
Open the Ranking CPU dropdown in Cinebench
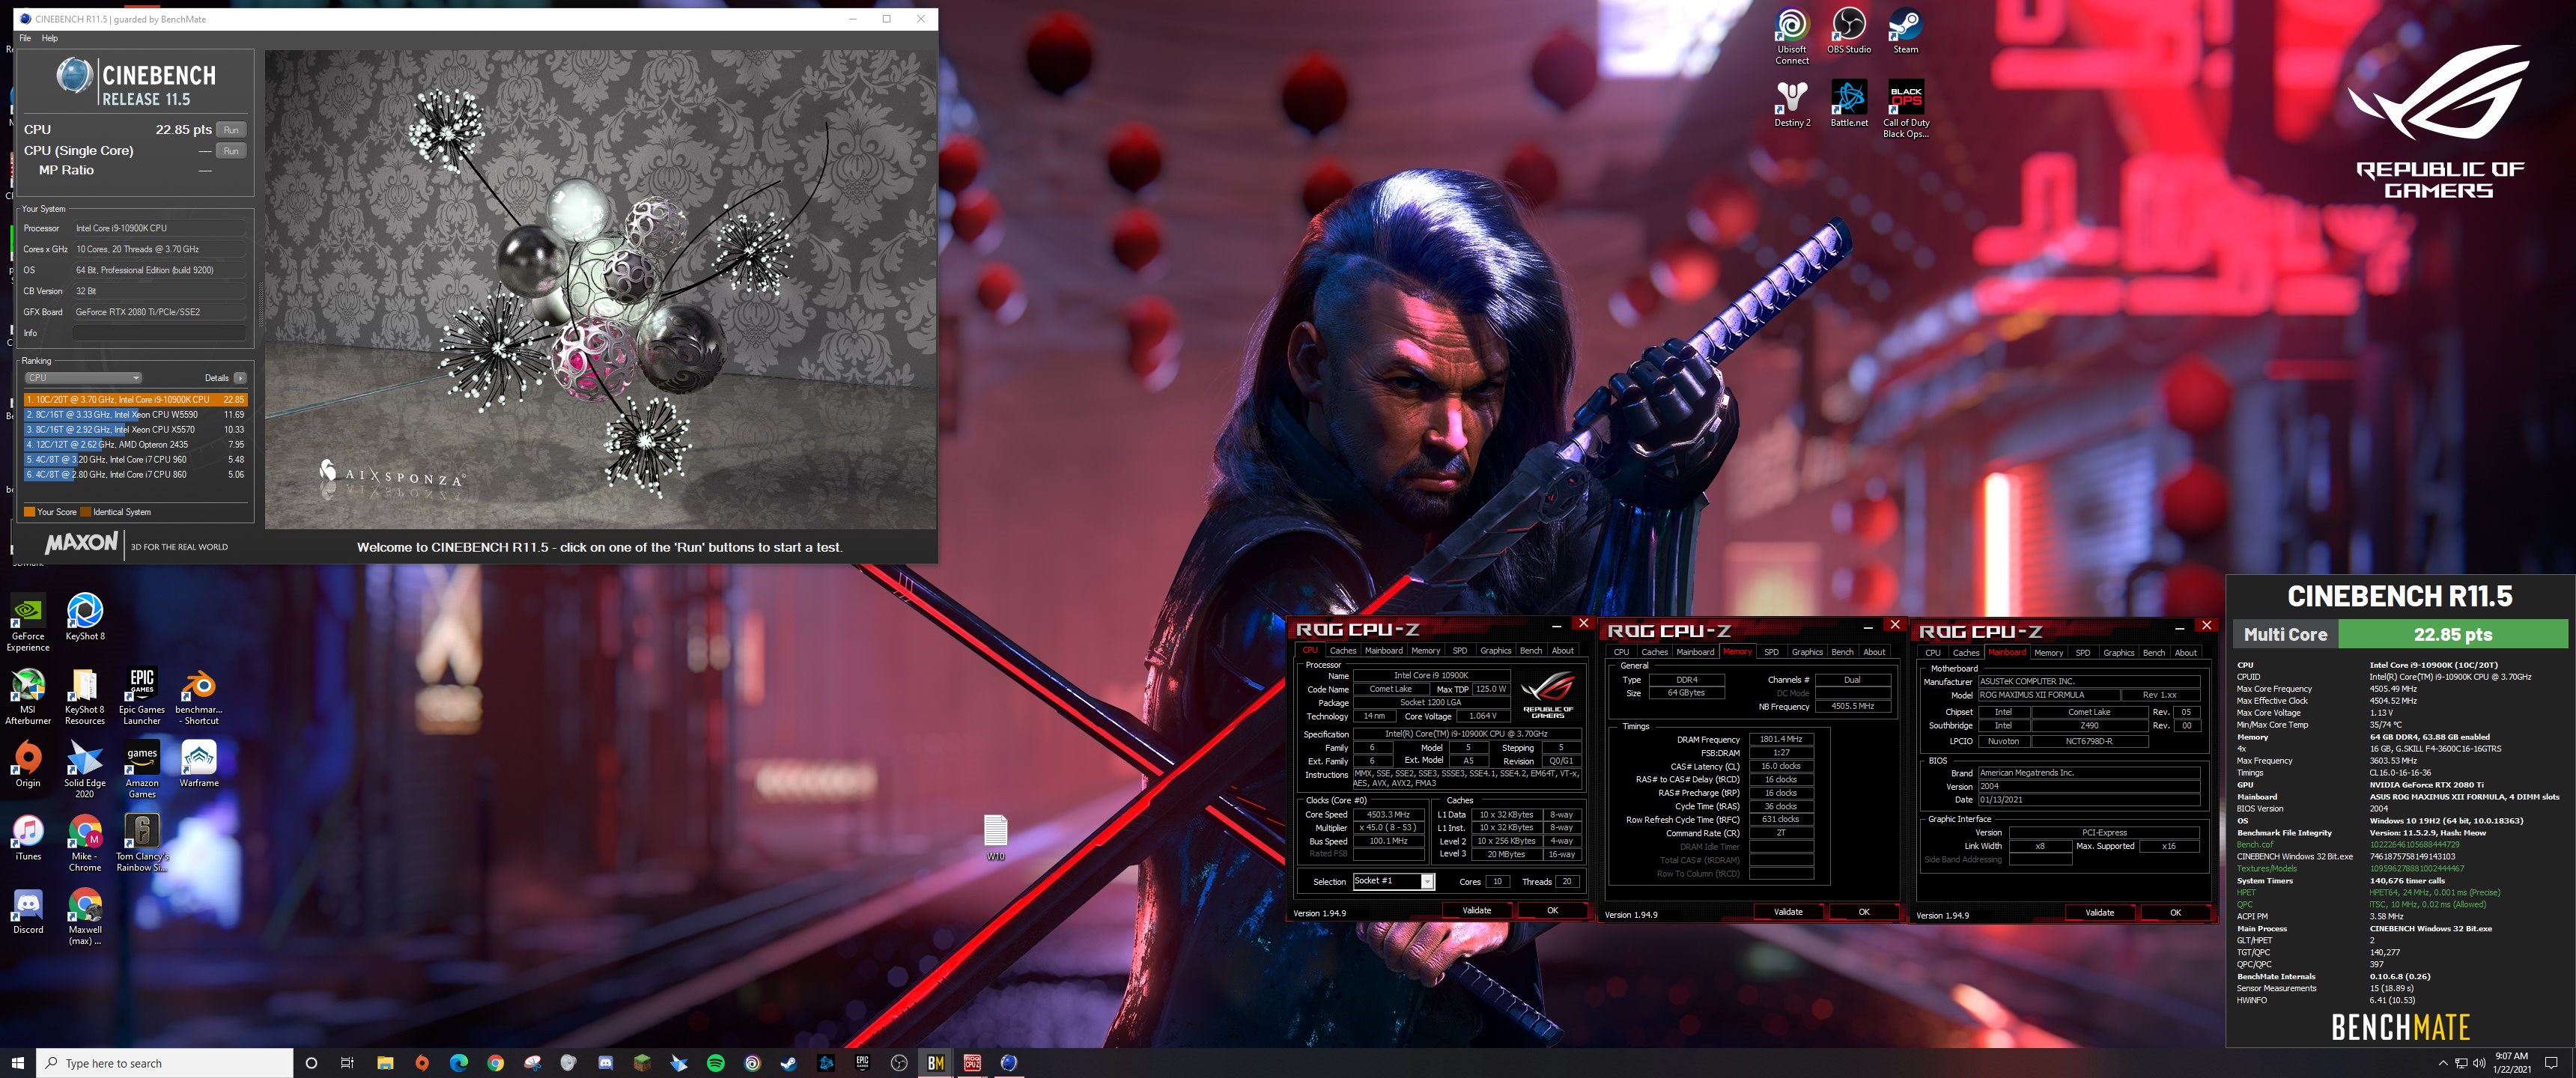83,378
